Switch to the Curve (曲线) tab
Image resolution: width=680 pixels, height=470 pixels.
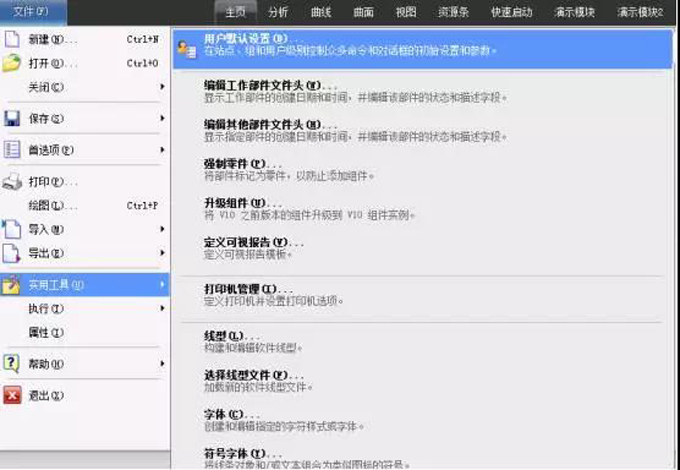(x=321, y=12)
